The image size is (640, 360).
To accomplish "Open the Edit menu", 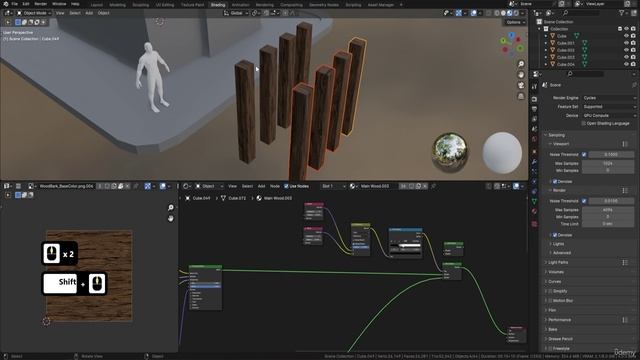I will tap(26, 4).
